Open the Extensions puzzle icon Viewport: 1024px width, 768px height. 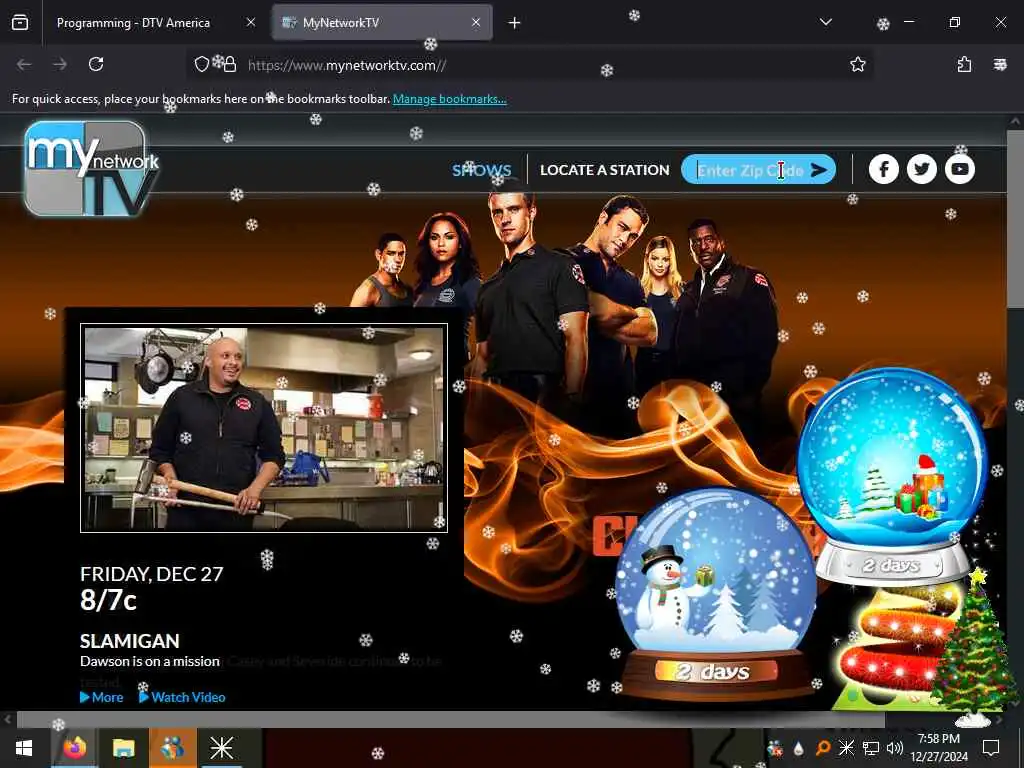click(964, 64)
